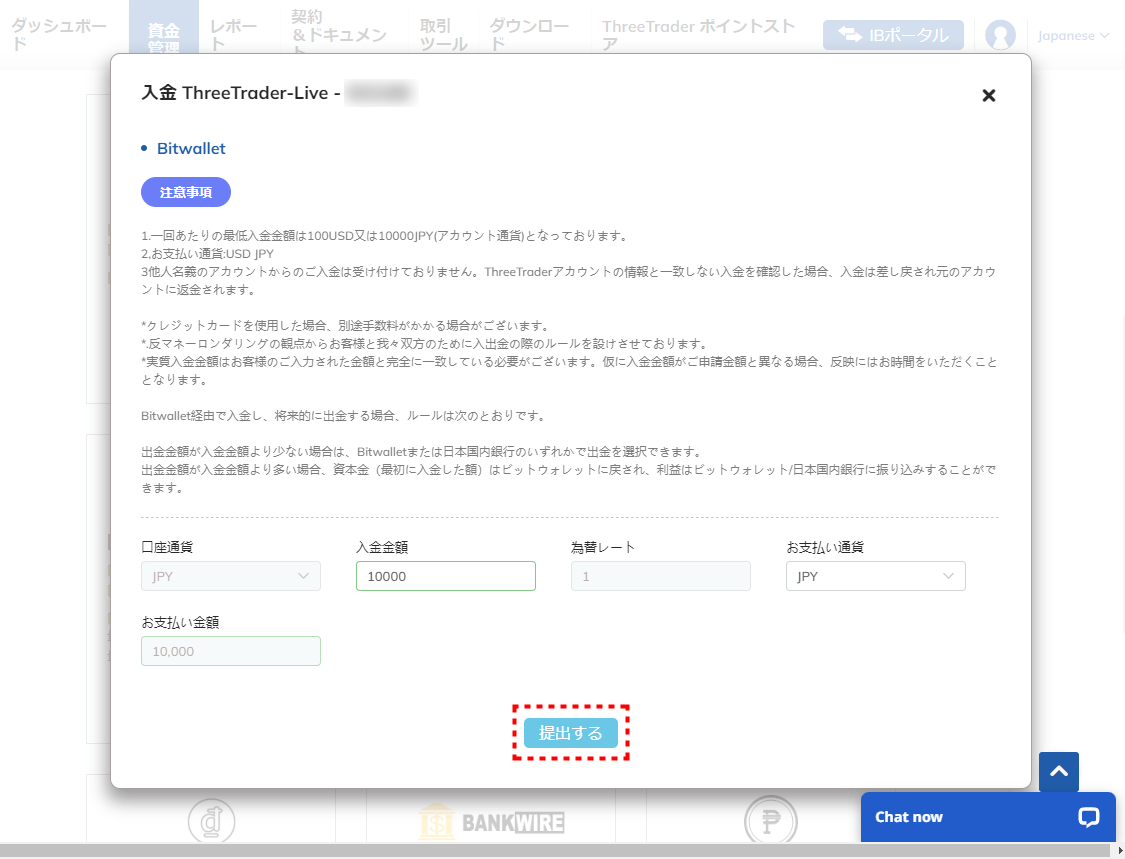This screenshot has width=1125, height=859.
Task: Open the ダッシュボード menu item
Action: pyautogui.click(x=59, y=34)
